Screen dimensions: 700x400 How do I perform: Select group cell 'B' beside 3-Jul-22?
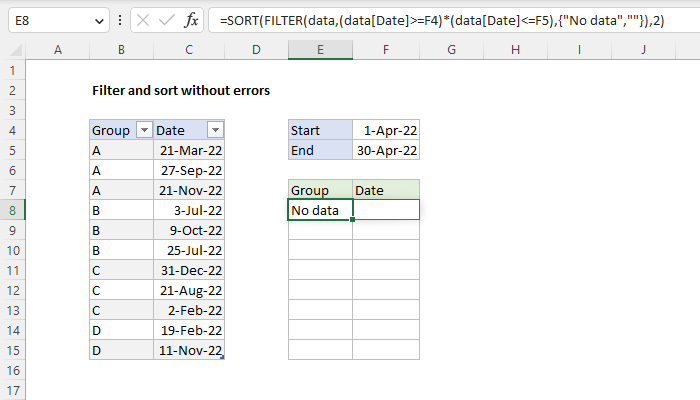pos(121,210)
